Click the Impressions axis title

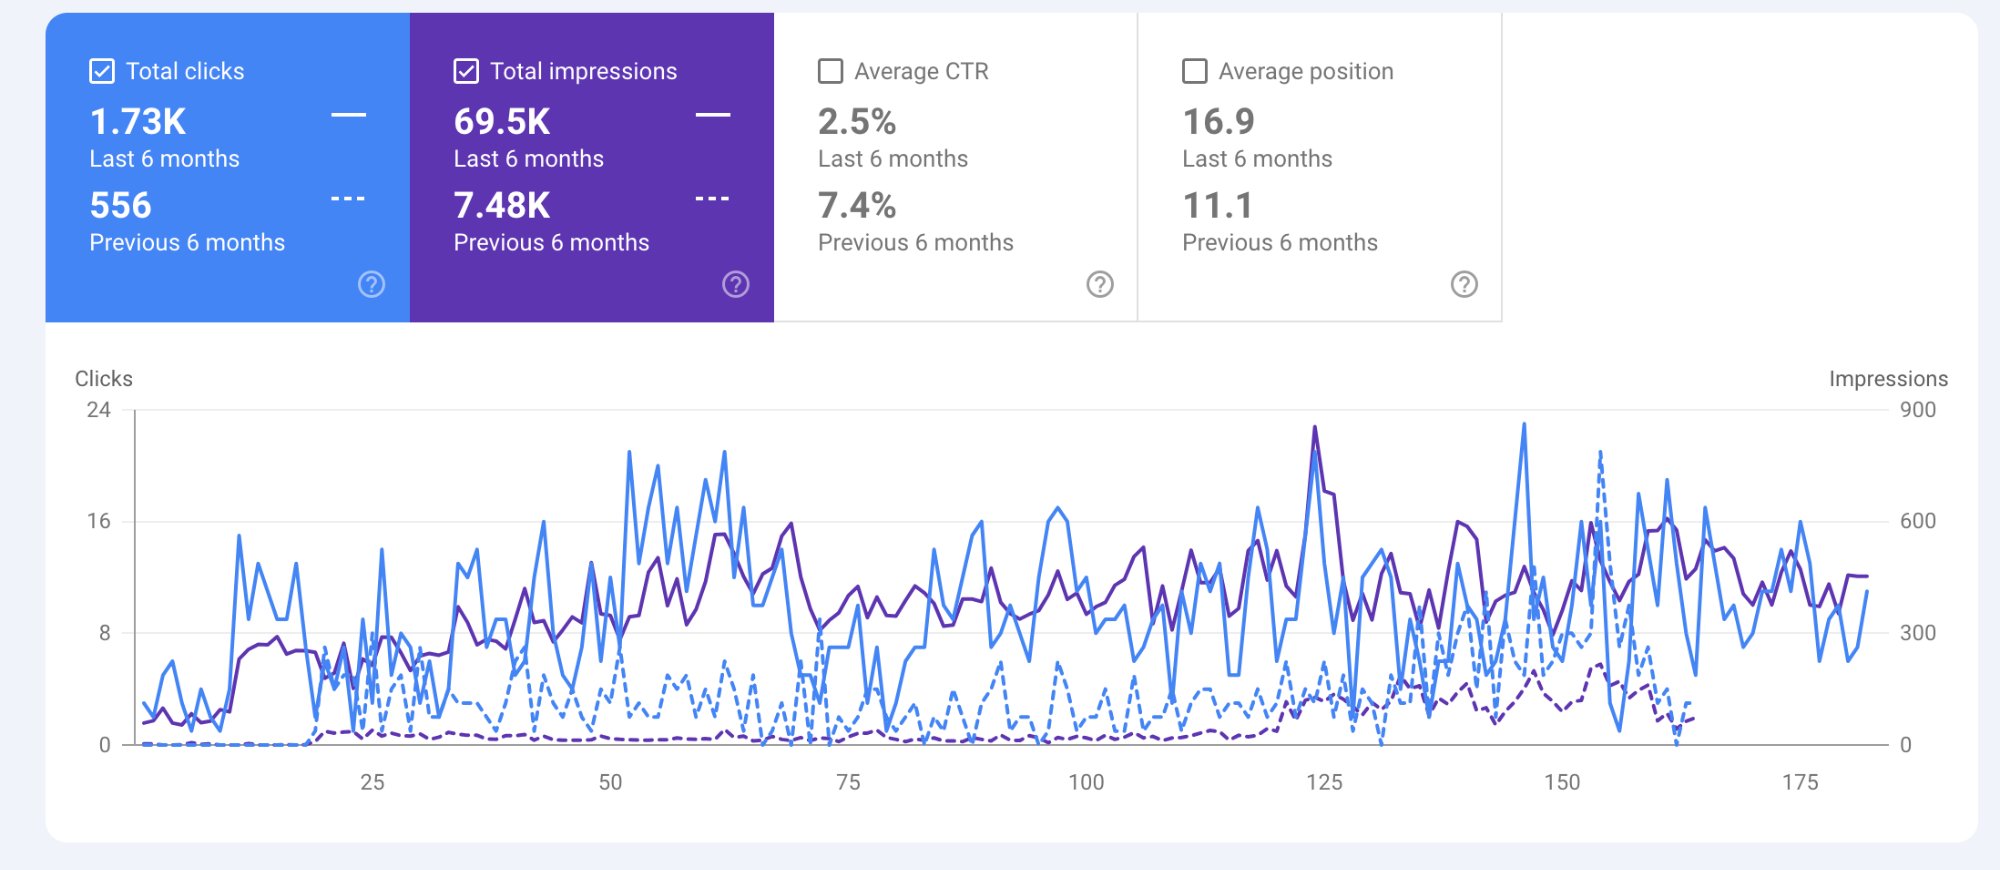pyautogui.click(x=1888, y=379)
